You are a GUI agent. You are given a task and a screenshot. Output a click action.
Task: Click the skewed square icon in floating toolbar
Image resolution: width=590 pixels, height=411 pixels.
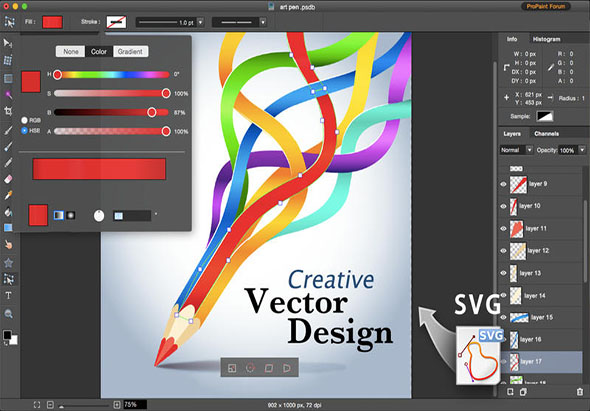pyautogui.click(x=269, y=368)
